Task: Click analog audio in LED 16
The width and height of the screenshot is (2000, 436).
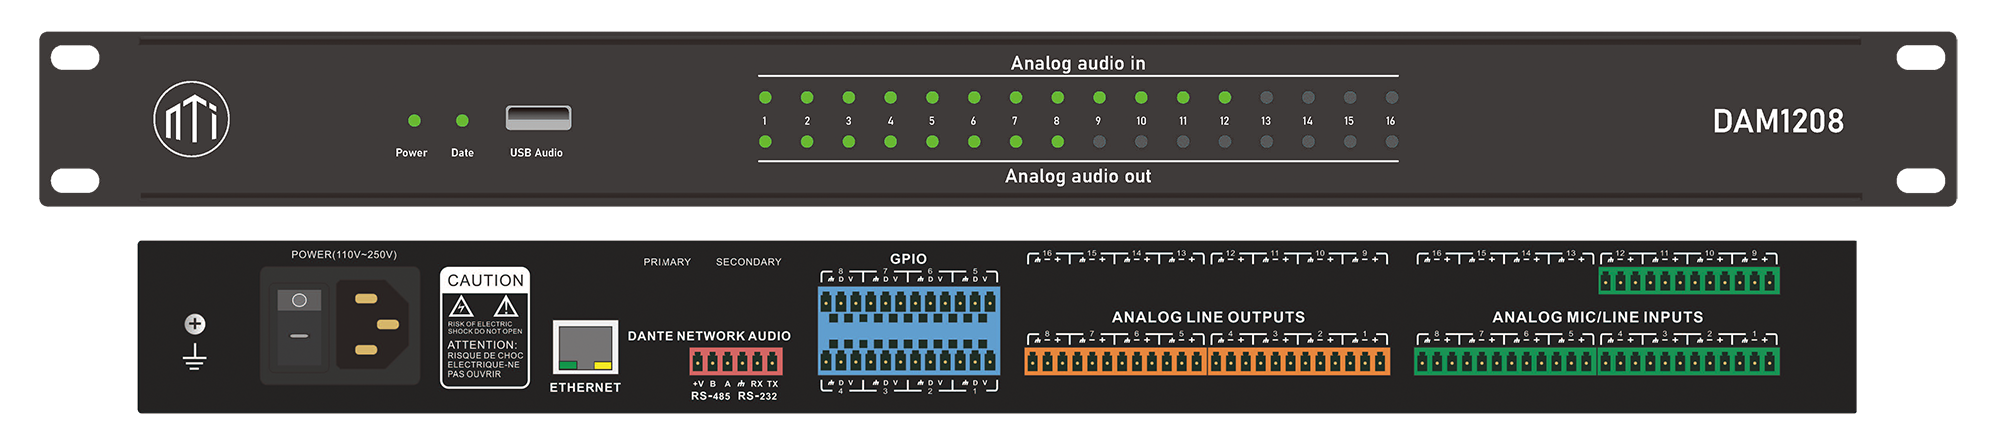Action: click(1391, 98)
